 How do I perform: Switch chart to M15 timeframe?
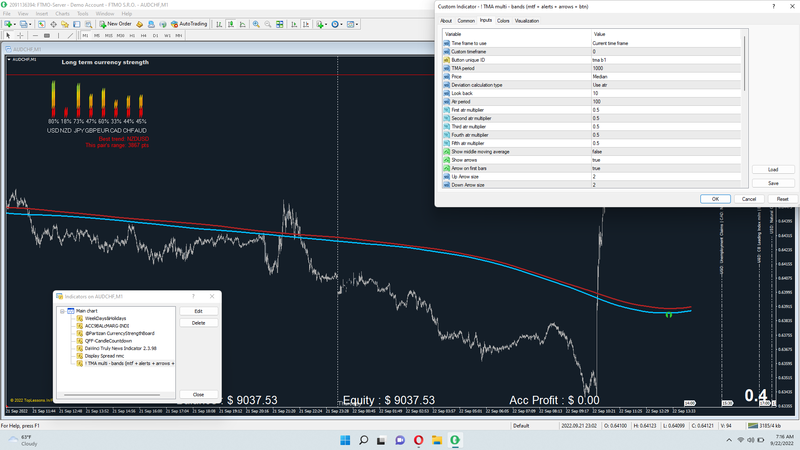[109, 36]
